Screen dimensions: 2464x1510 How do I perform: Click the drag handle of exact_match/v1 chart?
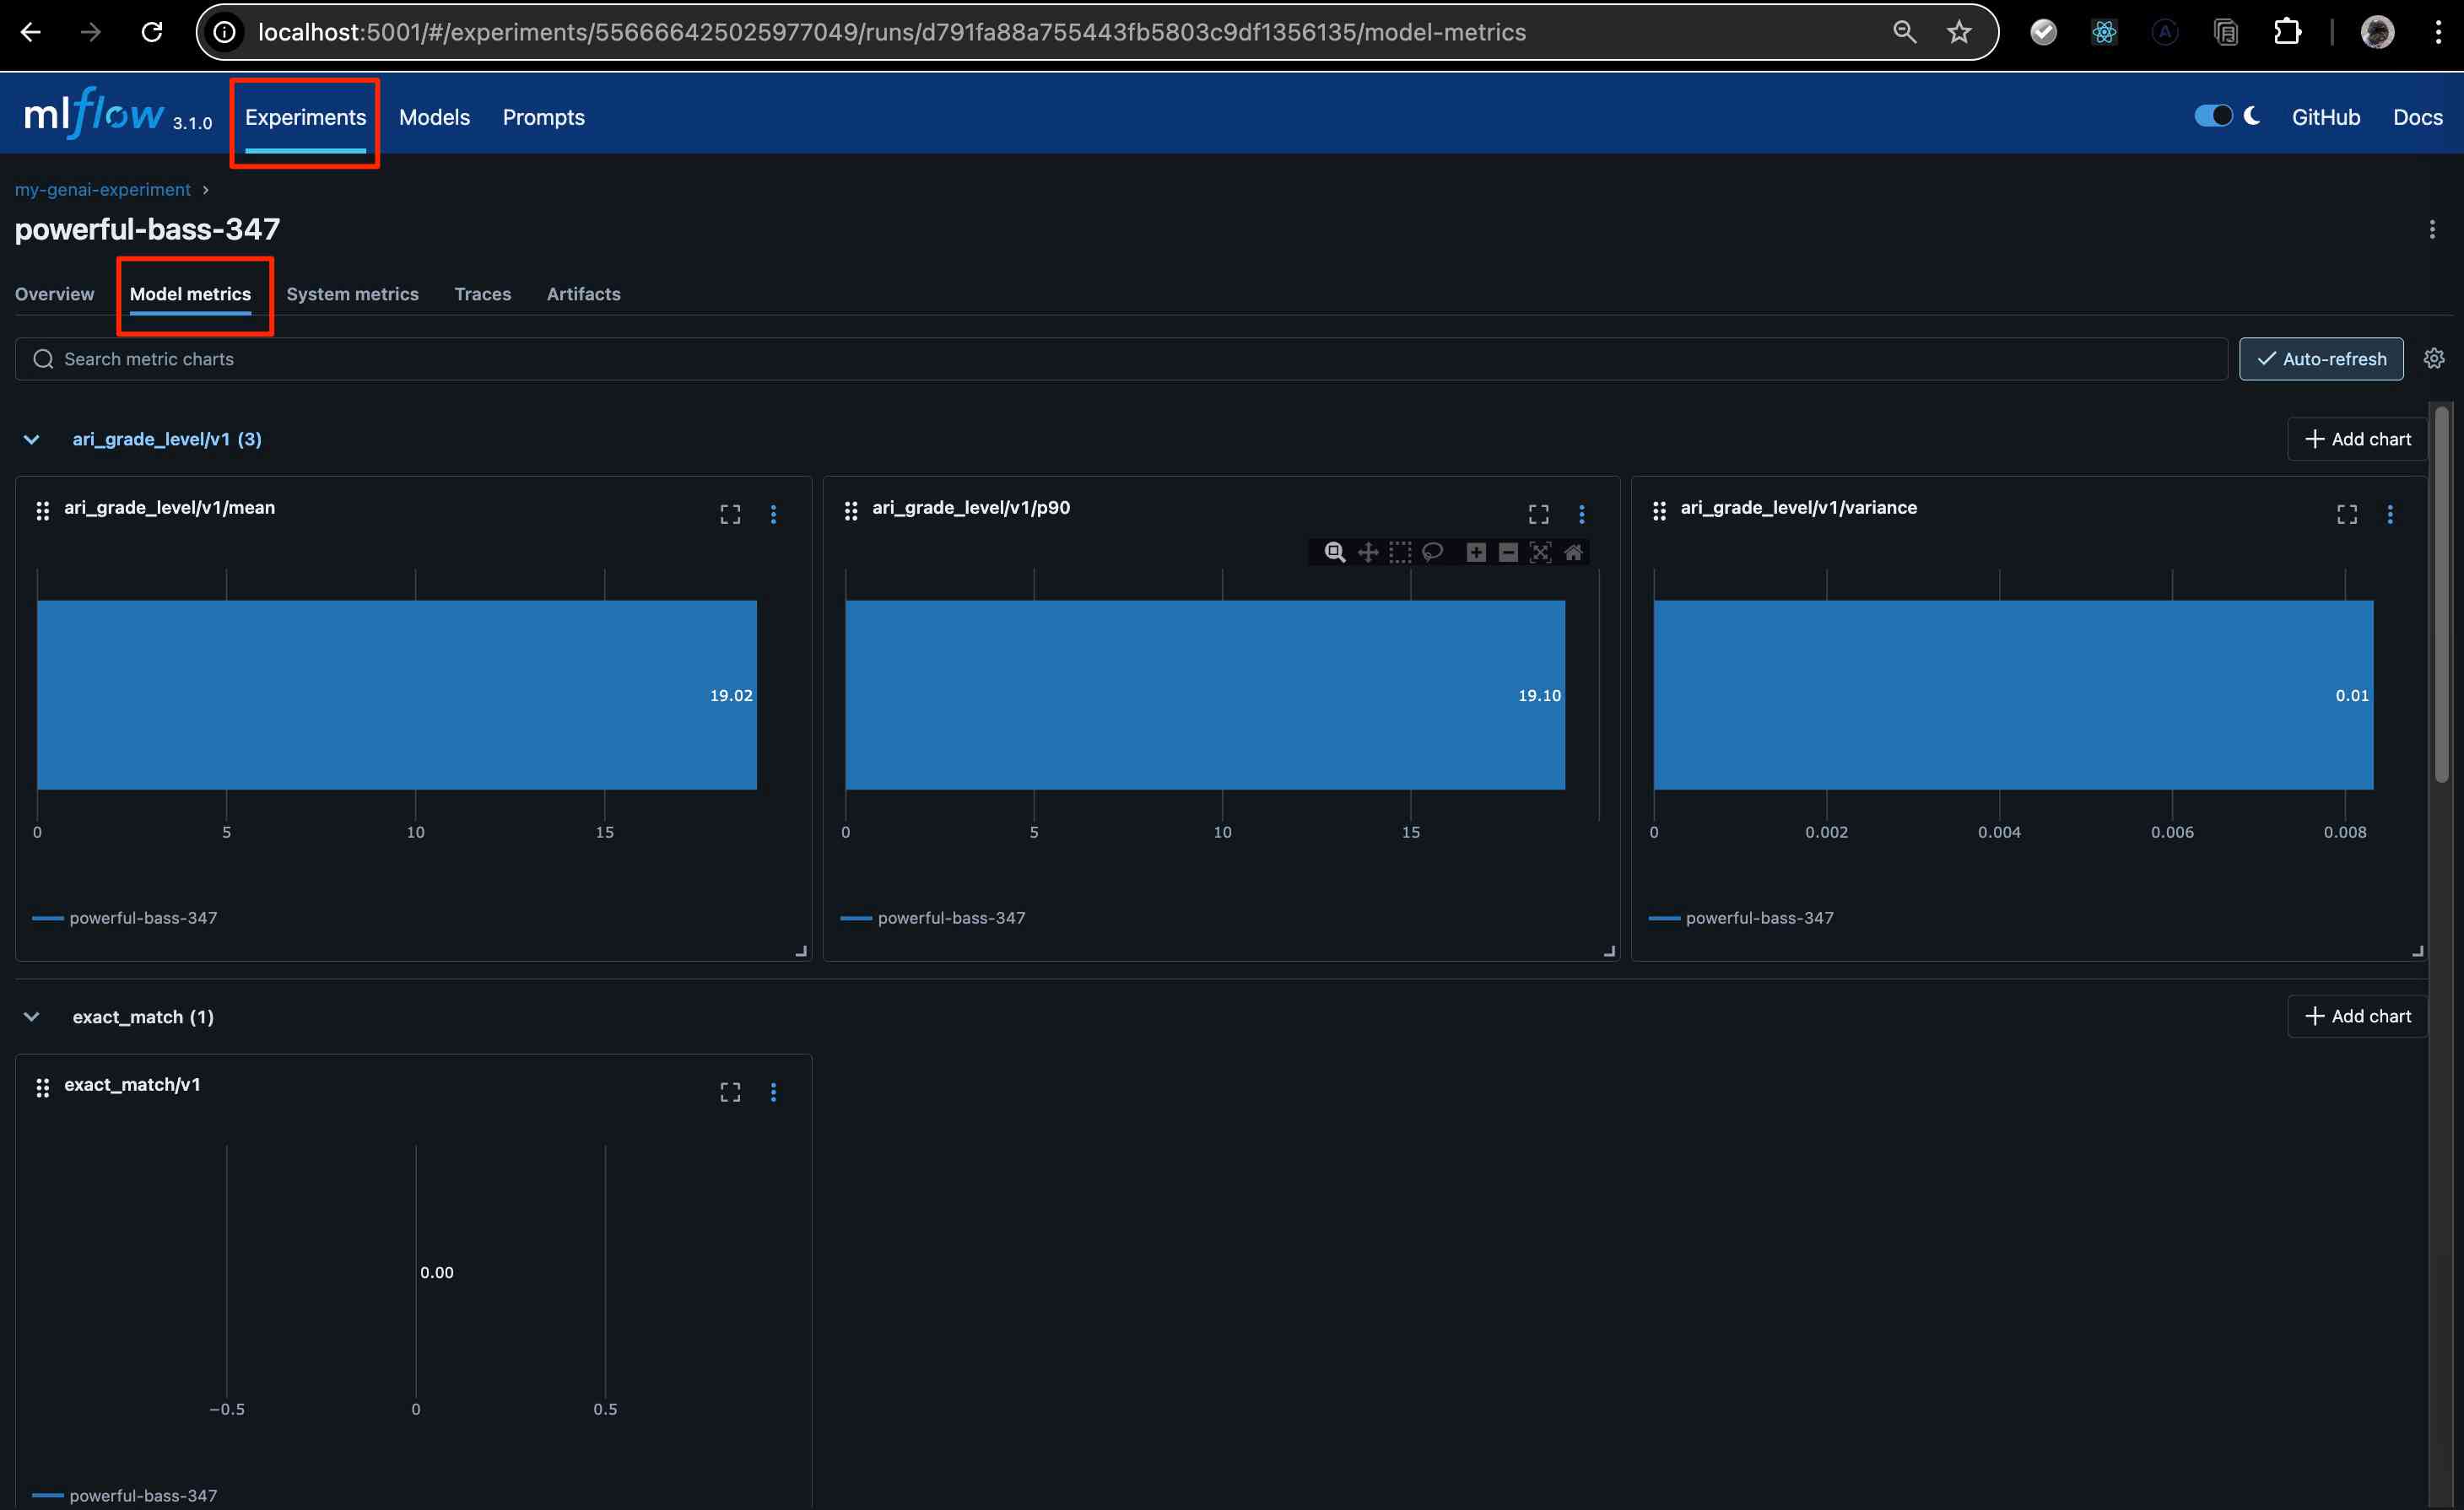42,1088
